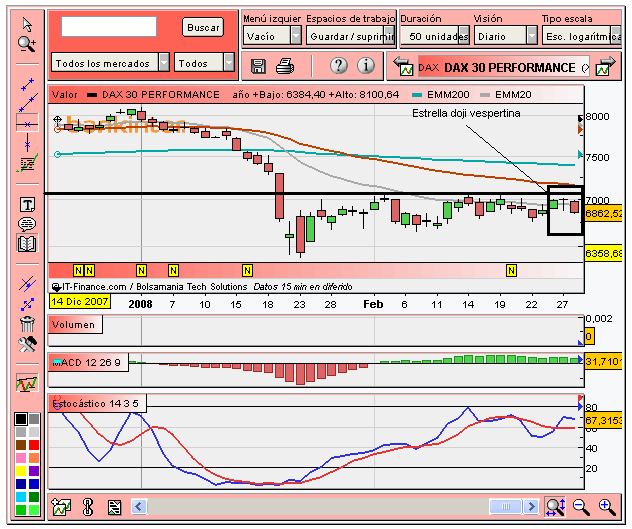Click the scrollbar right arrow

(532, 506)
